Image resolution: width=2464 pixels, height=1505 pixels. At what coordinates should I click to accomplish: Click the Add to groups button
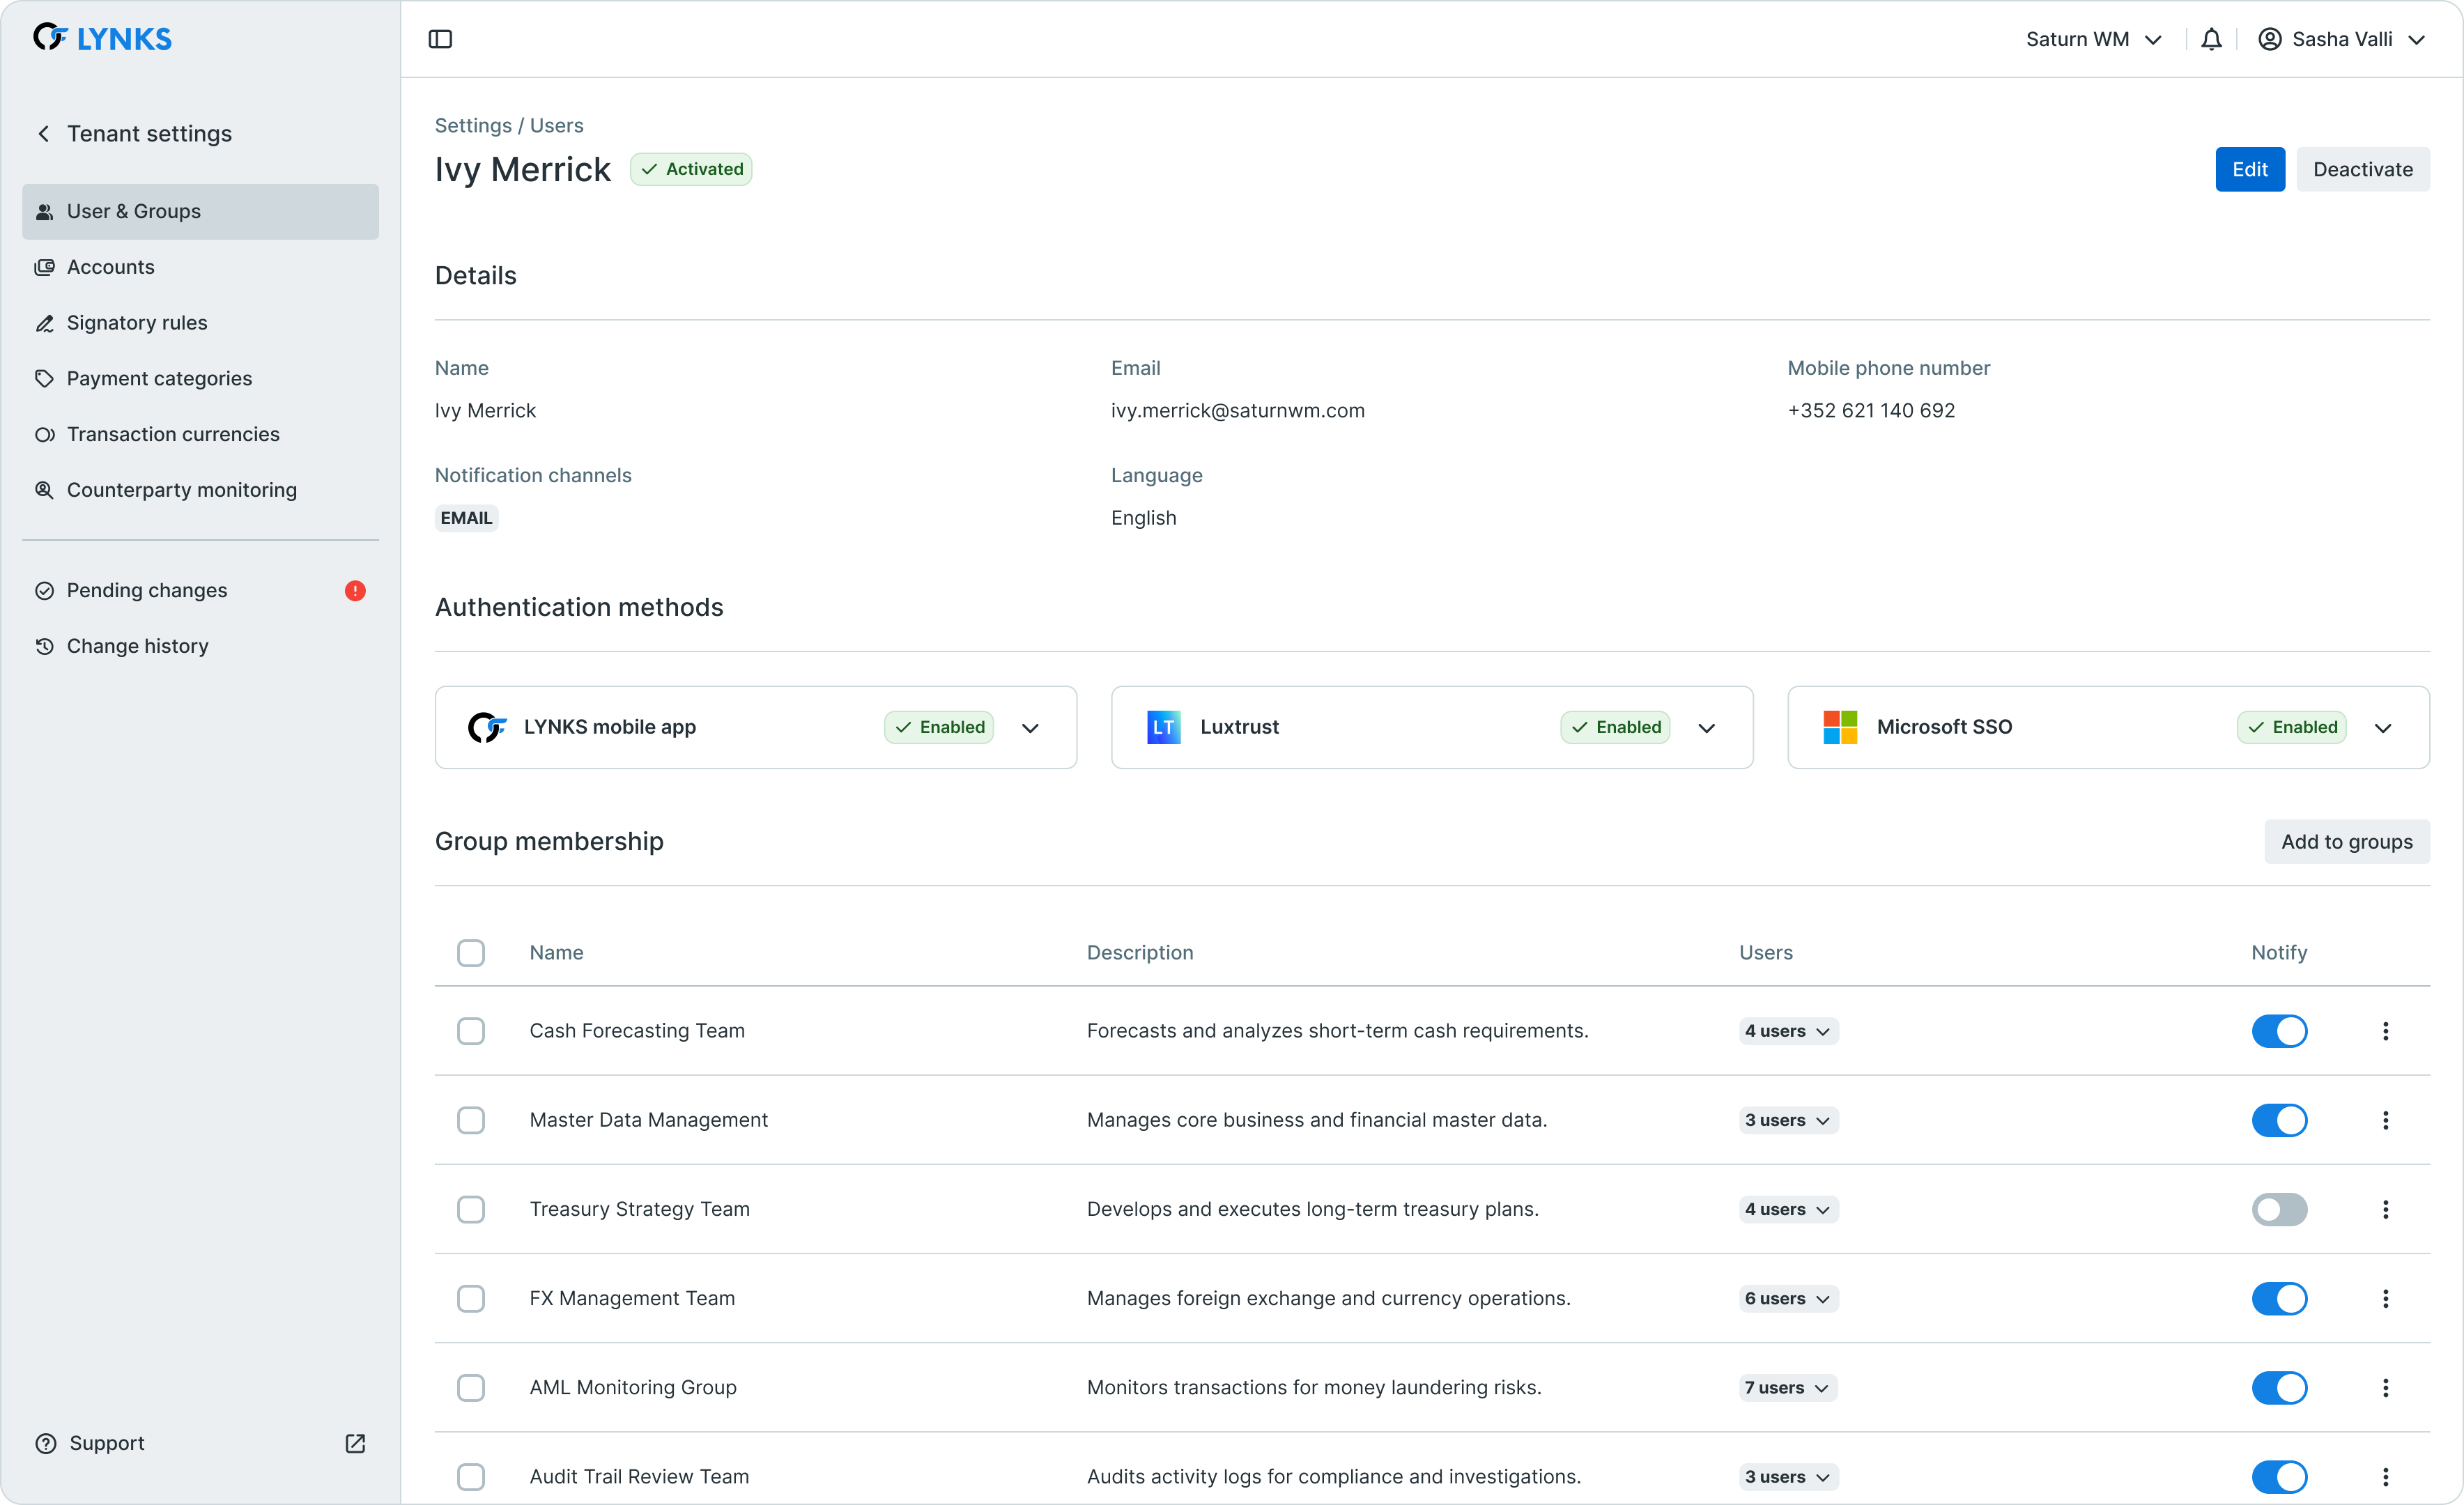pyautogui.click(x=2346, y=841)
